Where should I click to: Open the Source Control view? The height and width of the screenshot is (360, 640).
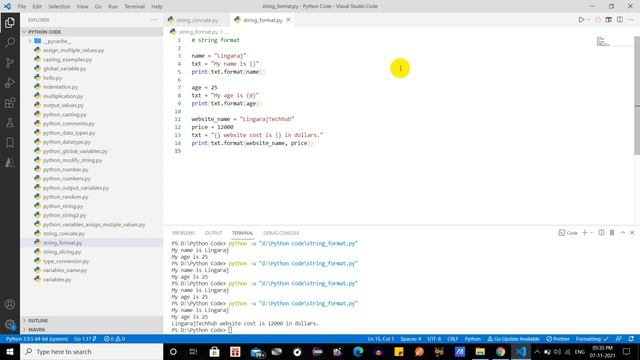(10, 62)
